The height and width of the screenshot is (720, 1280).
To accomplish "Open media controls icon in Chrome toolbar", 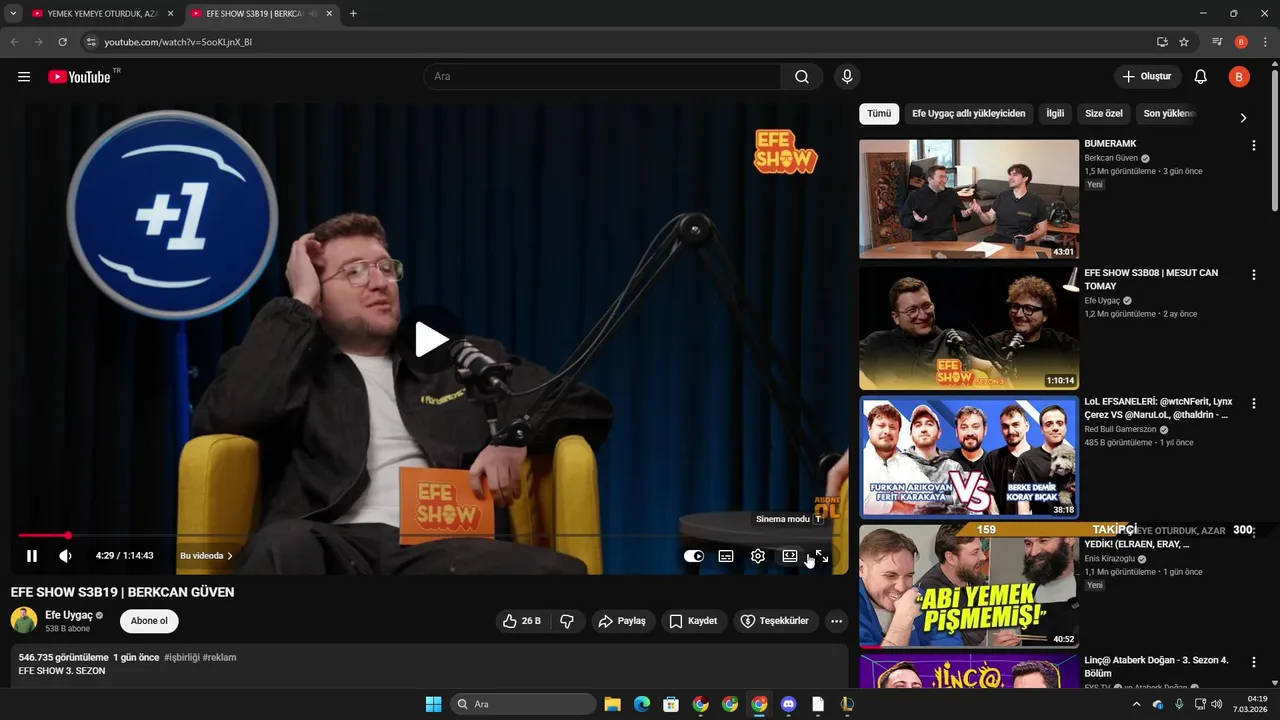I will pyautogui.click(x=1217, y=42).
